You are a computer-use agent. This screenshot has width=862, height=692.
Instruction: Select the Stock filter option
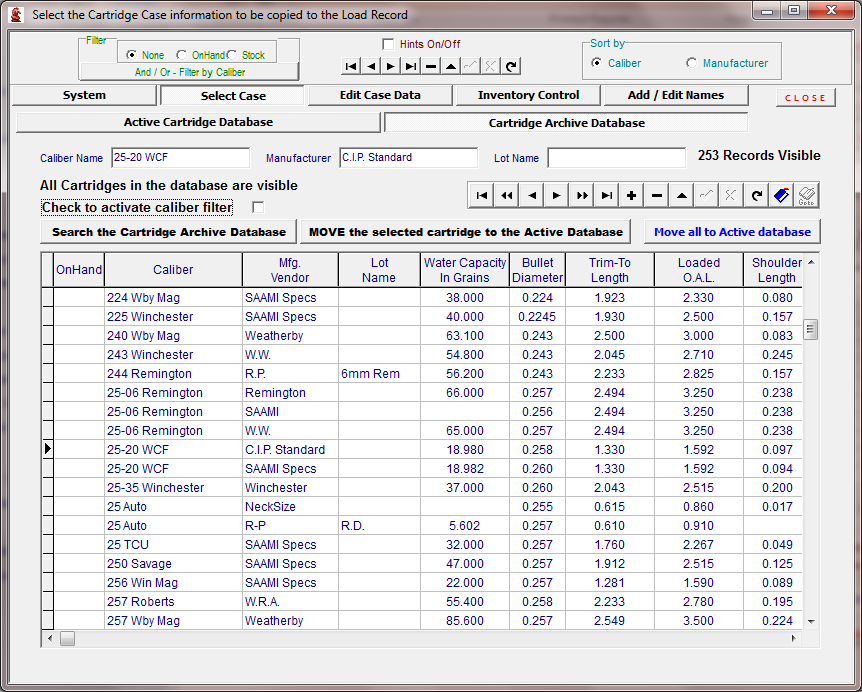click(232, 55)
